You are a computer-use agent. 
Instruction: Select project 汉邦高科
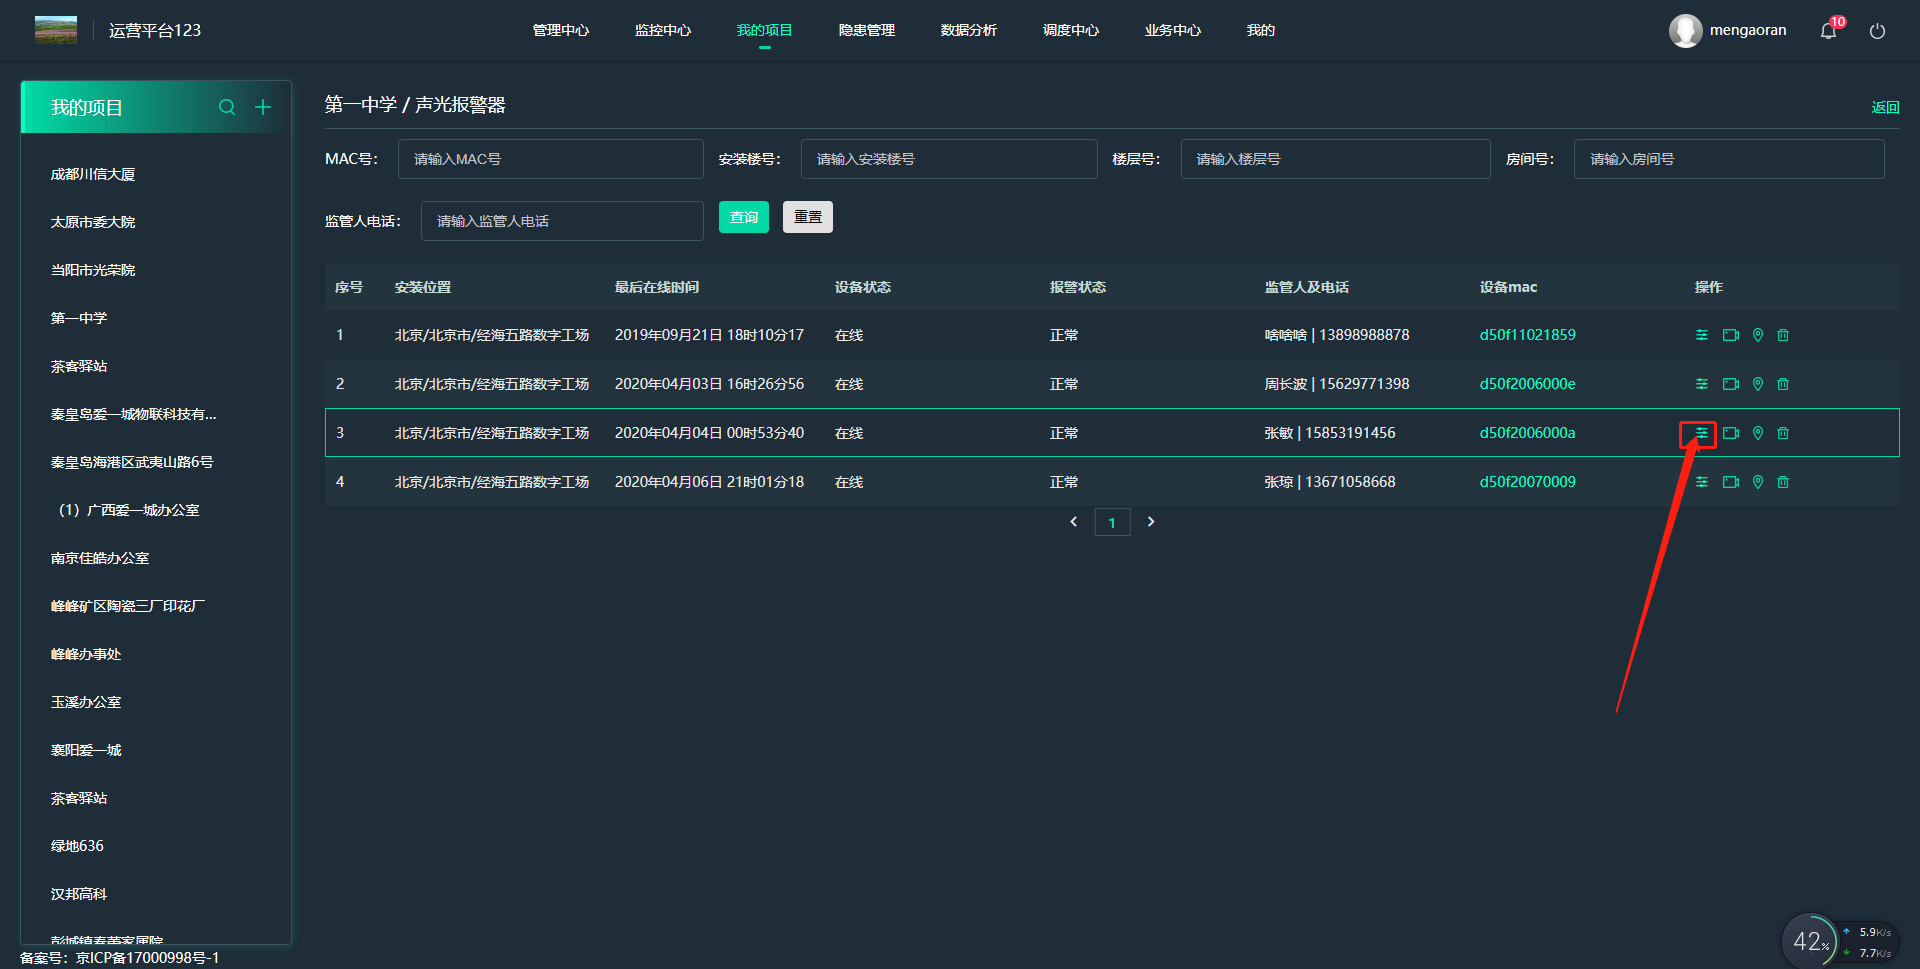tap(79, 894)
